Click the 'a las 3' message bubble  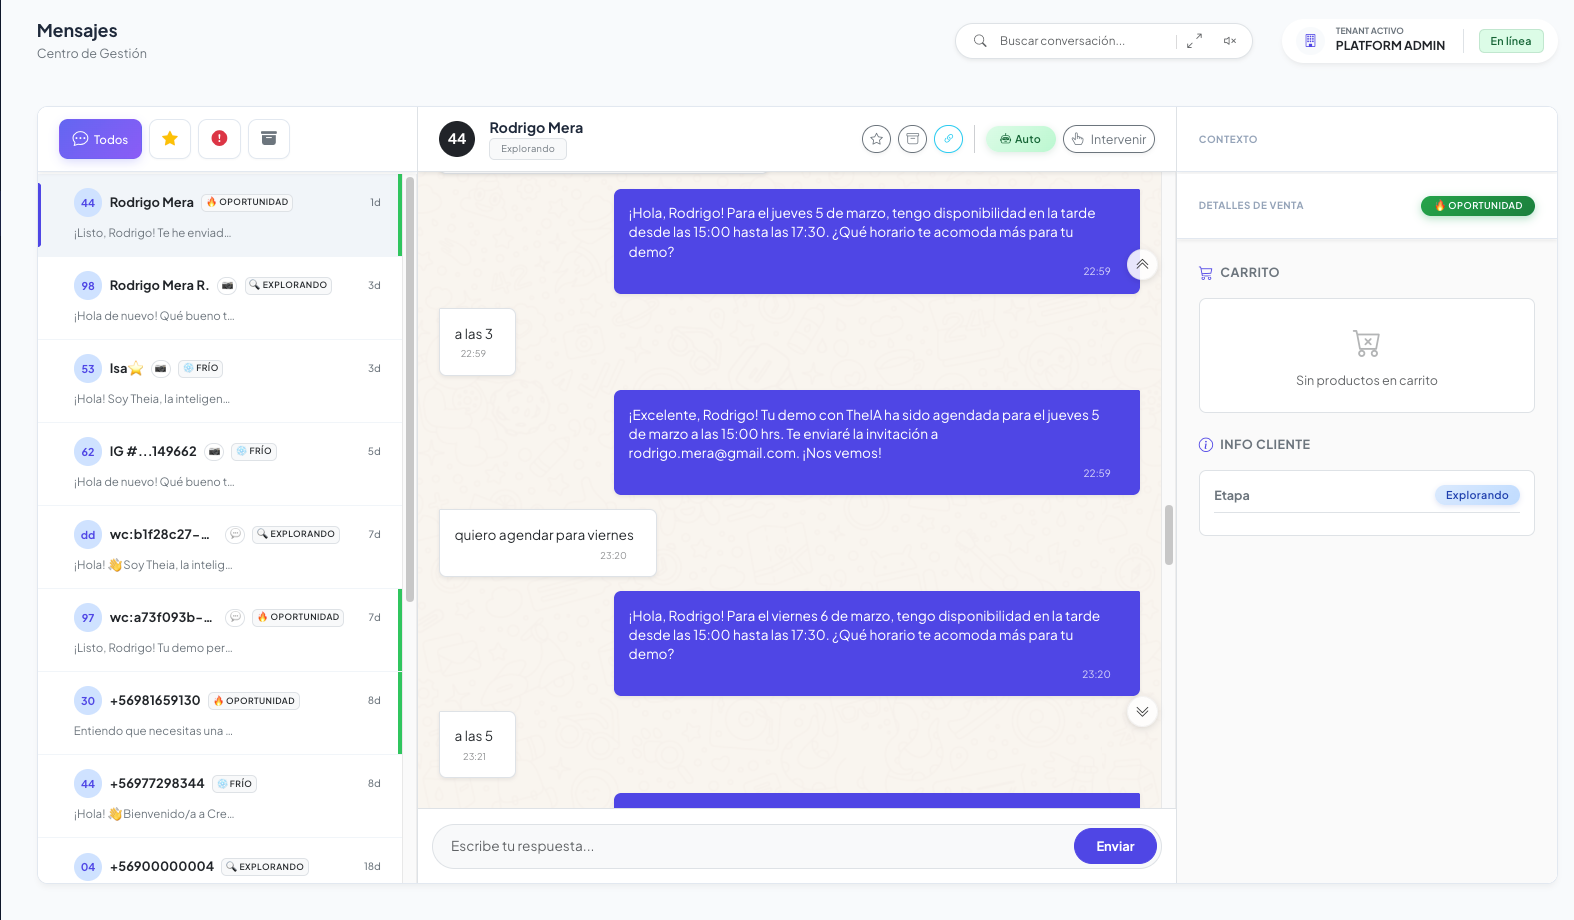click(477, 342)
